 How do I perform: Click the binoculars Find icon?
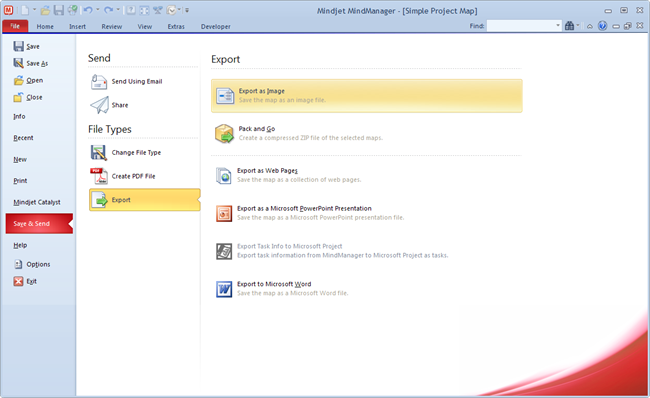570,26
